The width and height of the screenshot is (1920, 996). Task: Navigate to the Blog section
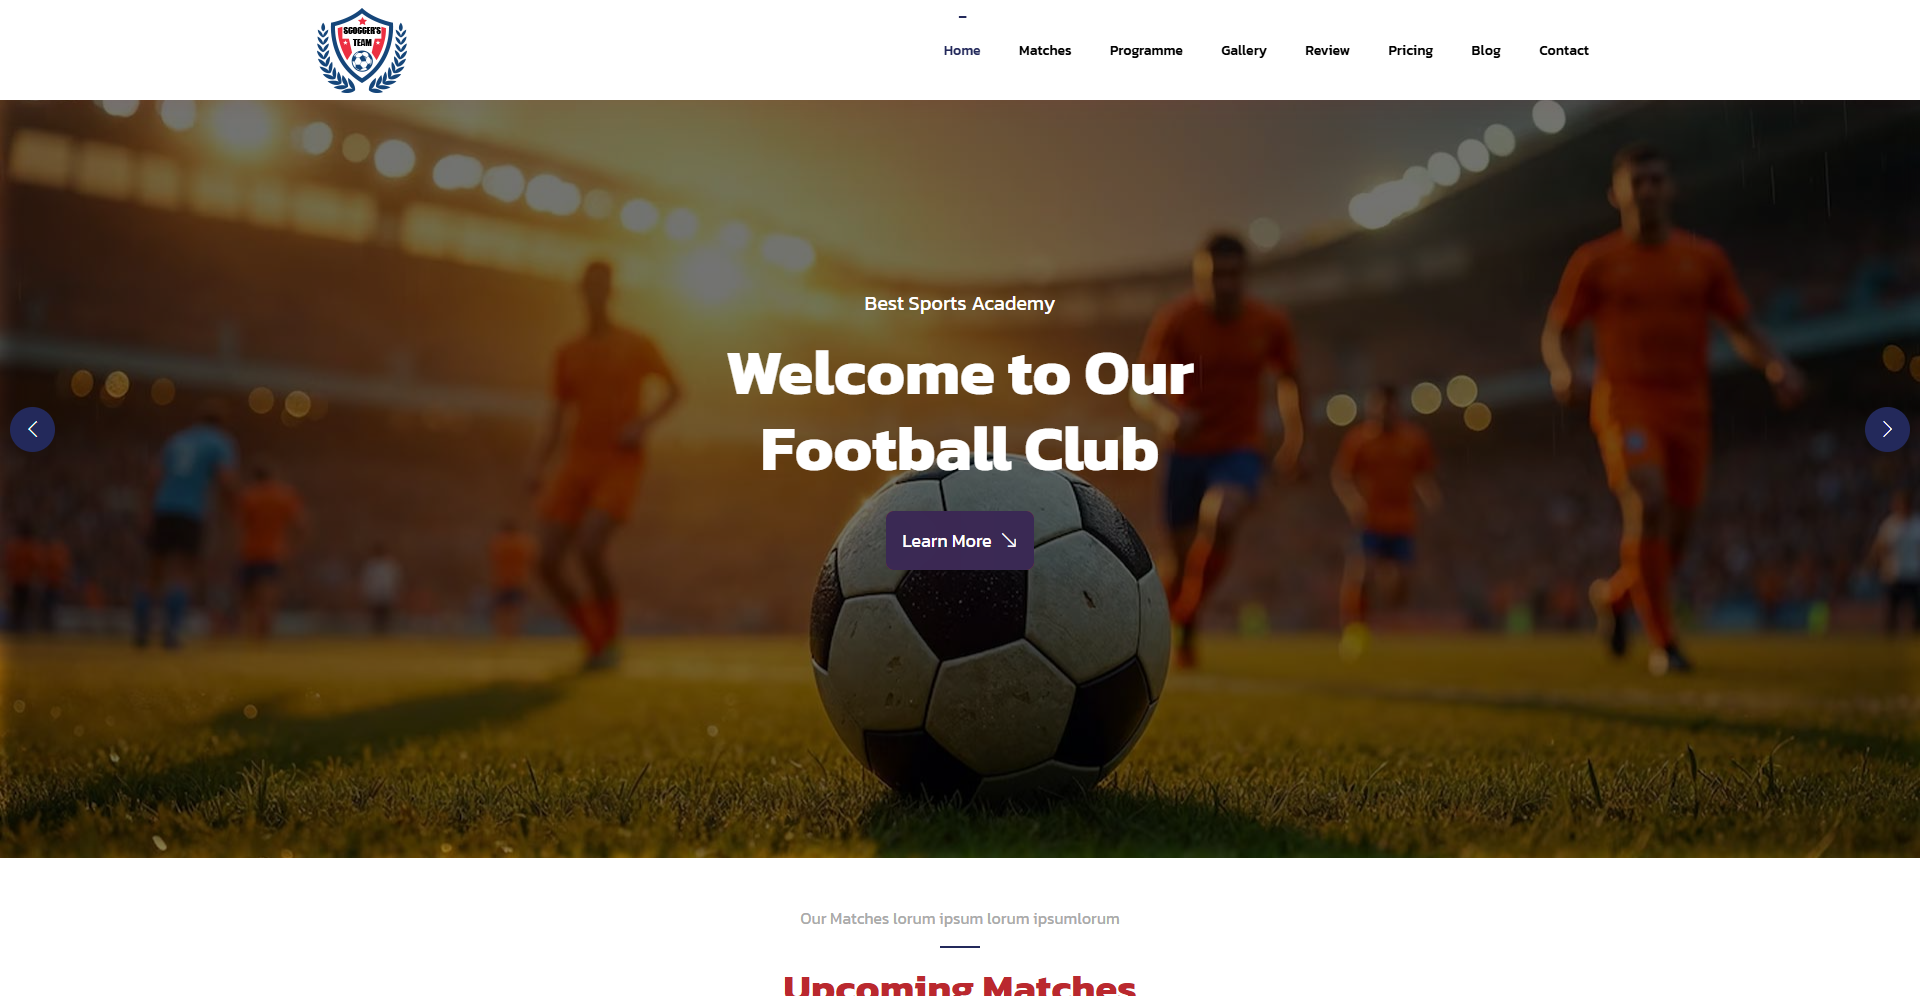[x=1486, y=51]
